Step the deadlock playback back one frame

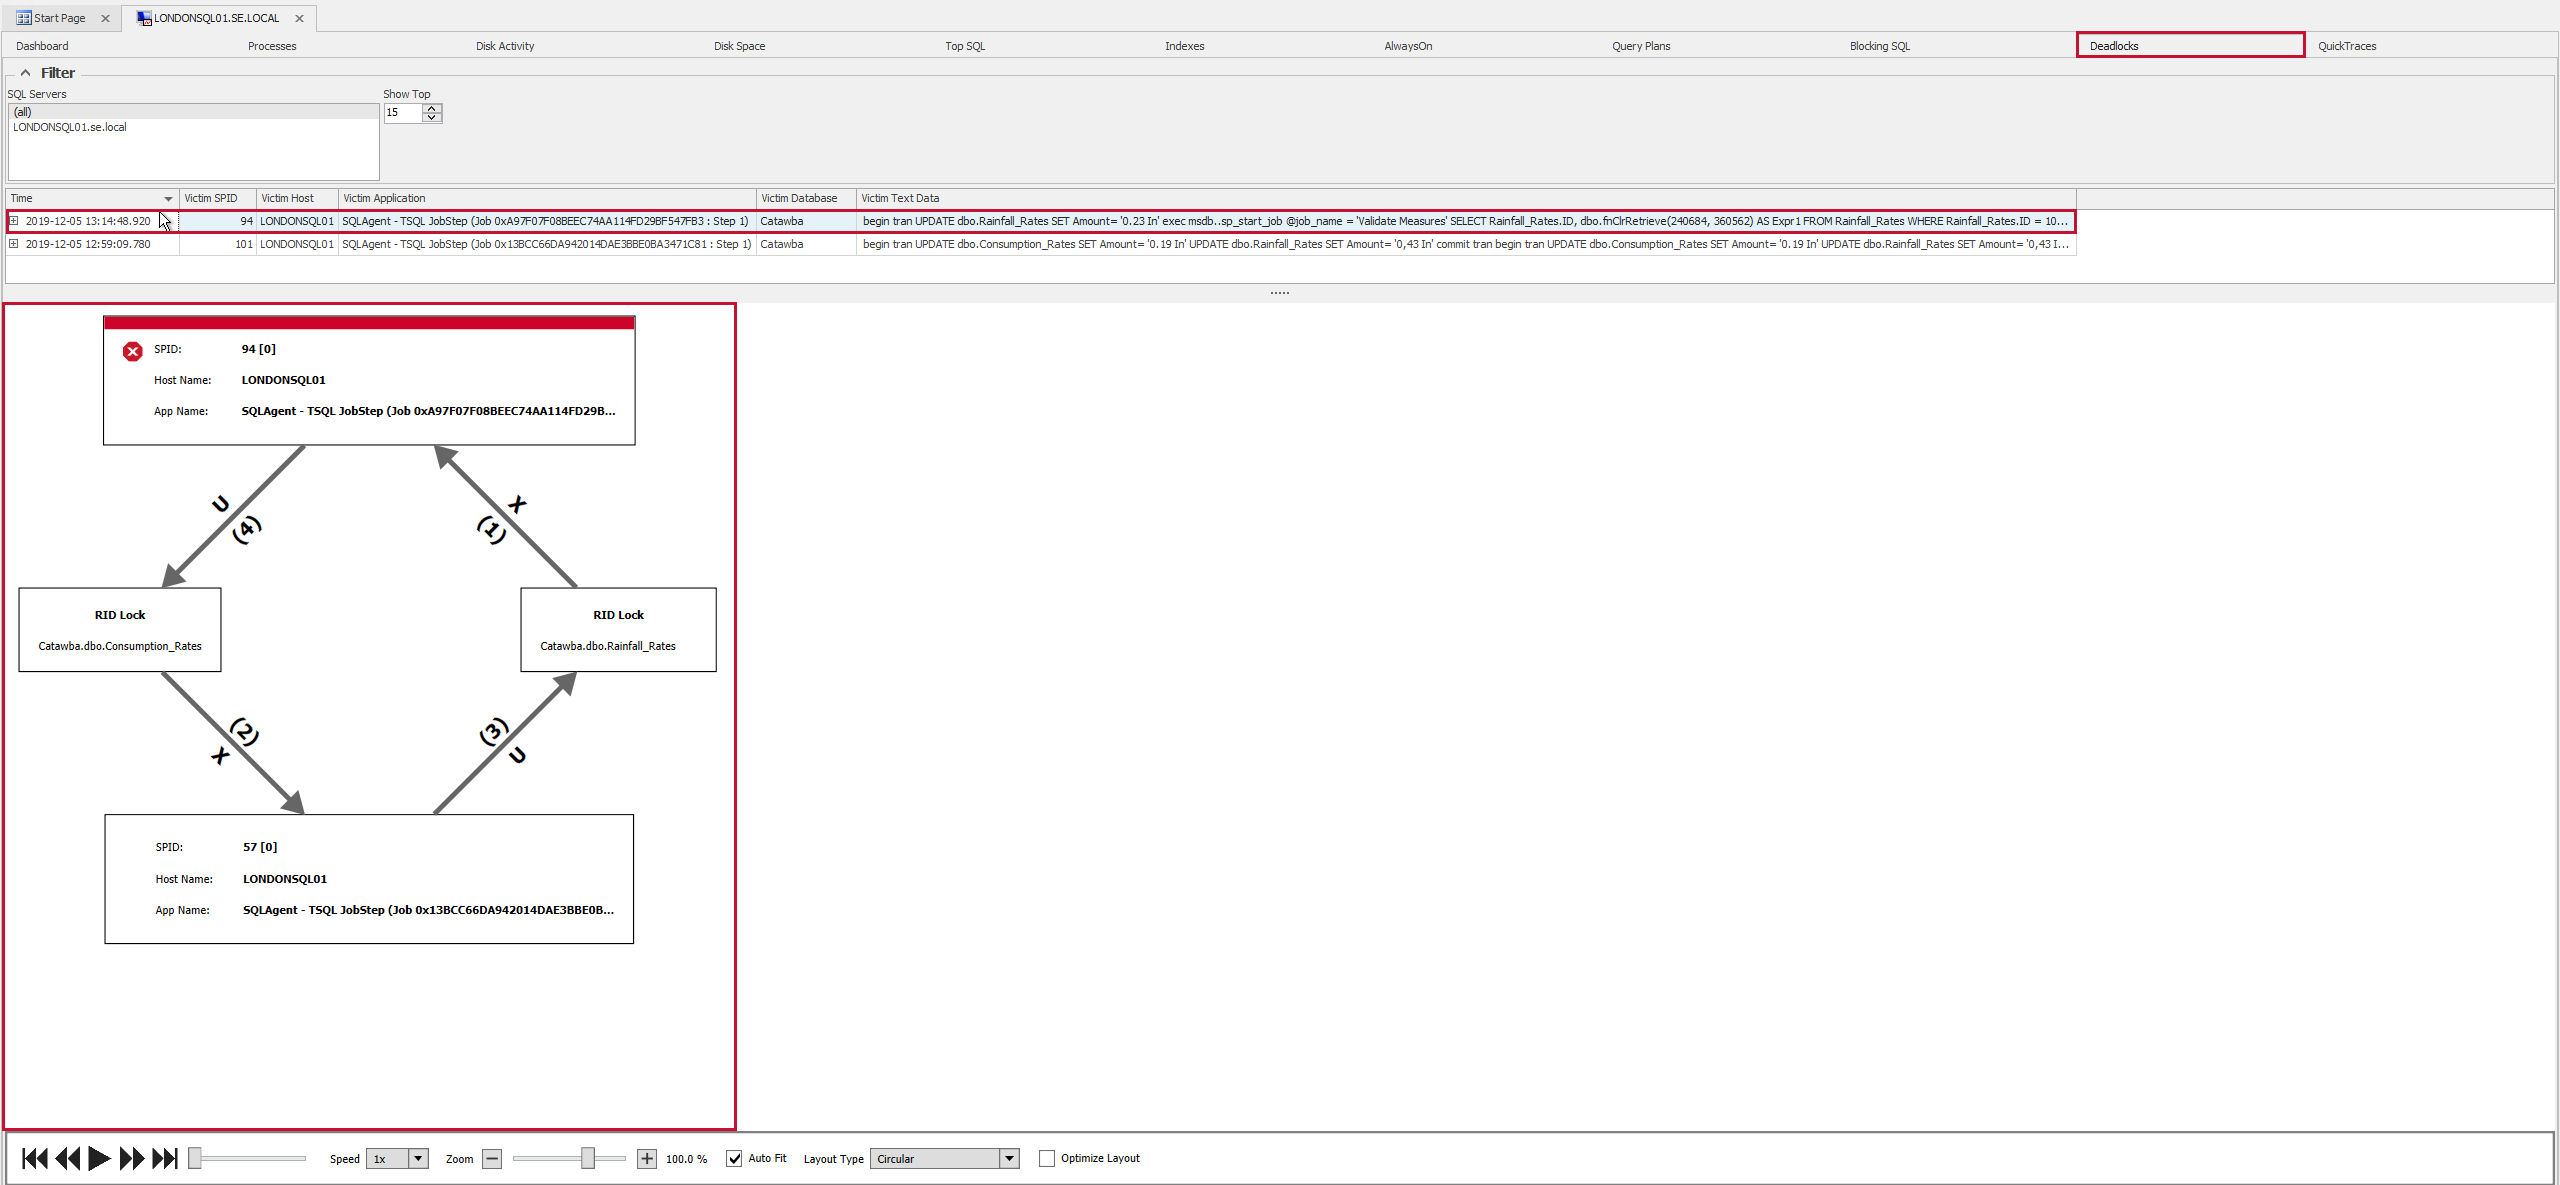coord(68,1158)
